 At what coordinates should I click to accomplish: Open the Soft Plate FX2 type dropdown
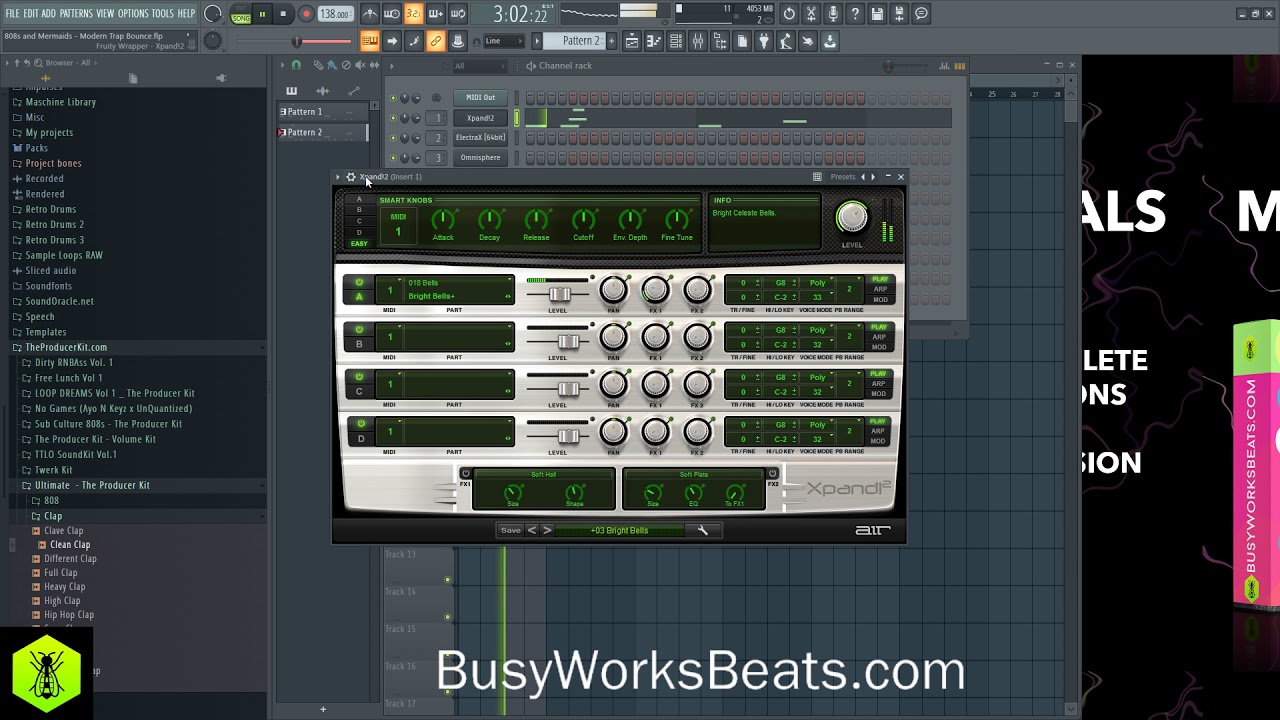click(694, 474)
